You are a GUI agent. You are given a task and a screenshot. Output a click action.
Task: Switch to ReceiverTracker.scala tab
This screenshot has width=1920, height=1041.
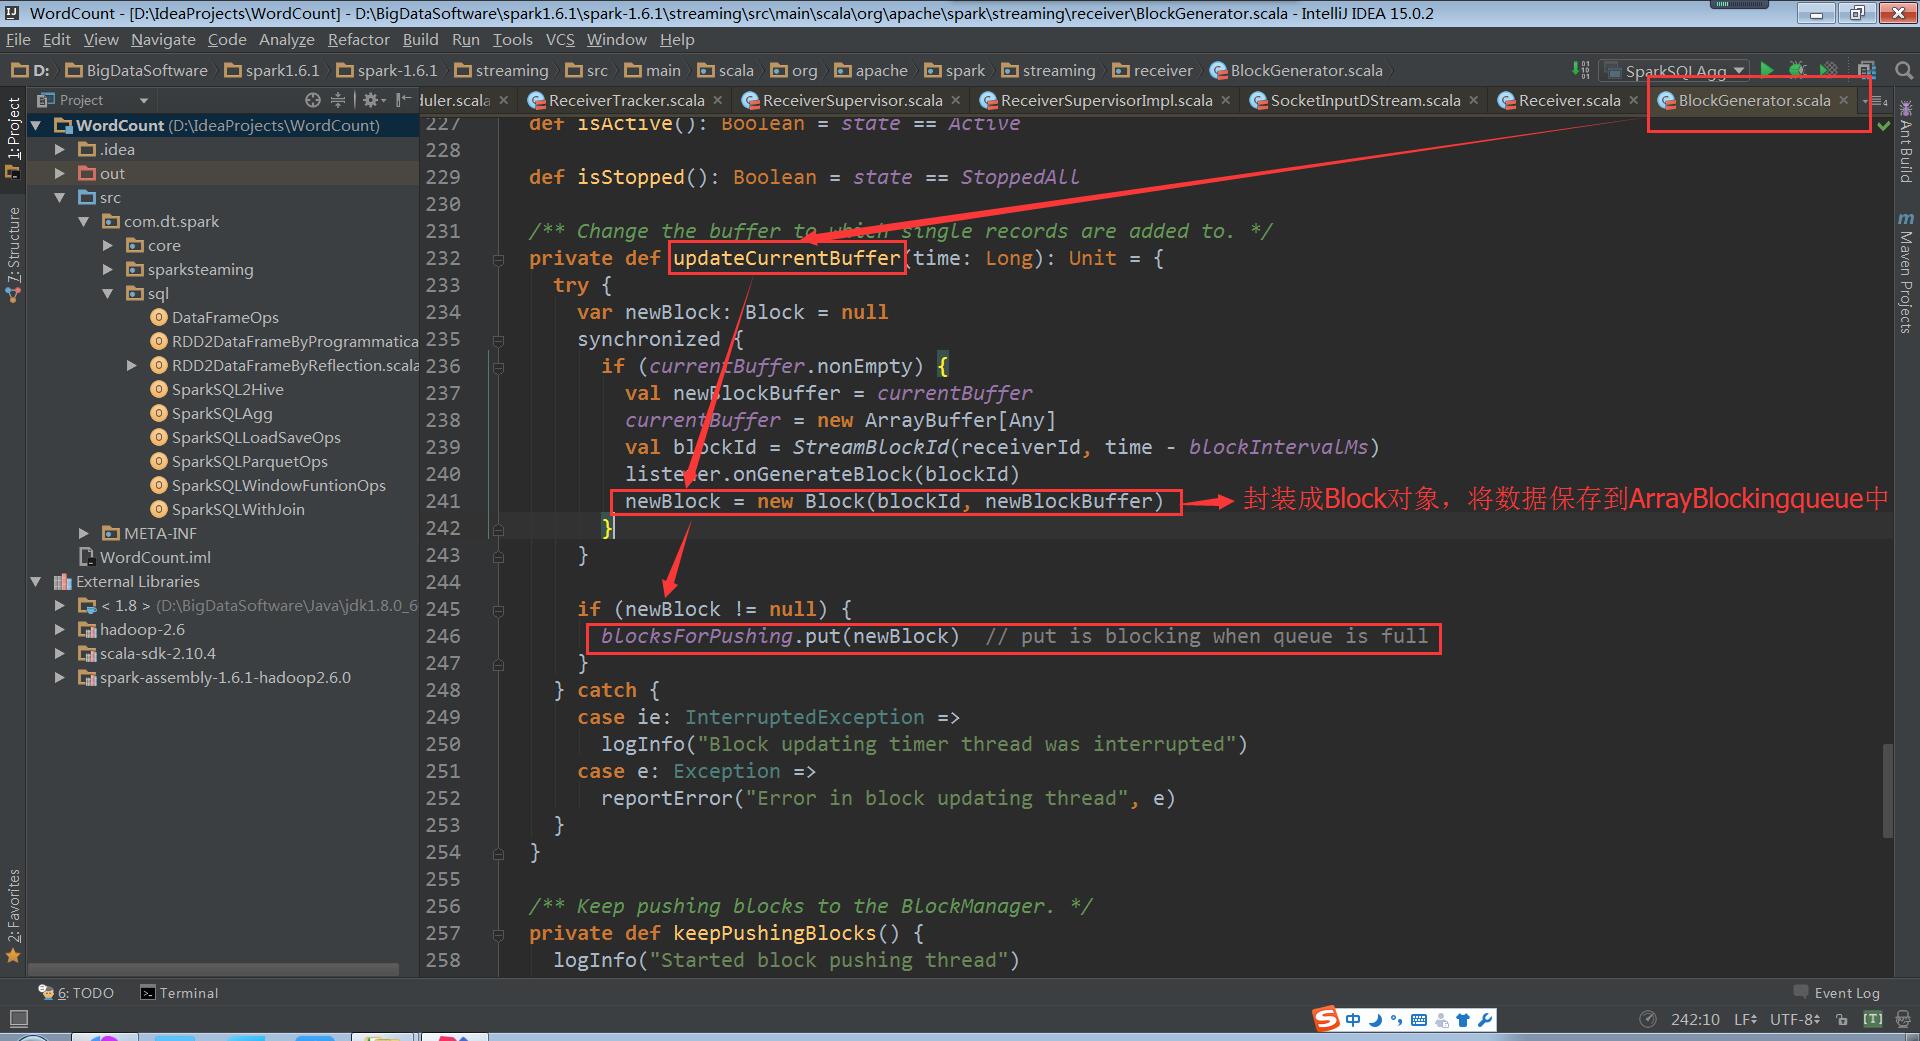coord(626,100)
